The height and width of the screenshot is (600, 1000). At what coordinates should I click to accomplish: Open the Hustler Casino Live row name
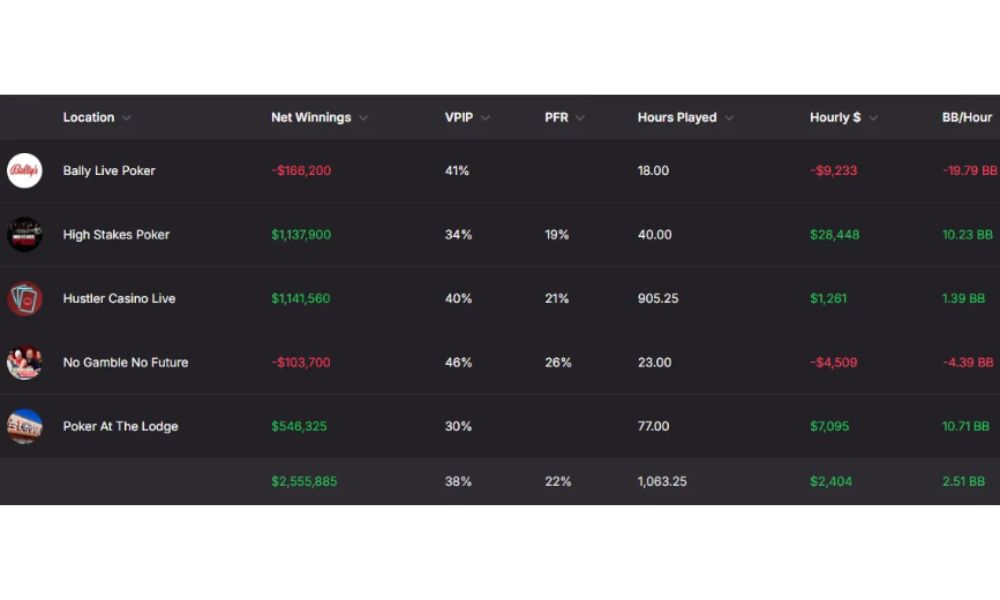119,298
